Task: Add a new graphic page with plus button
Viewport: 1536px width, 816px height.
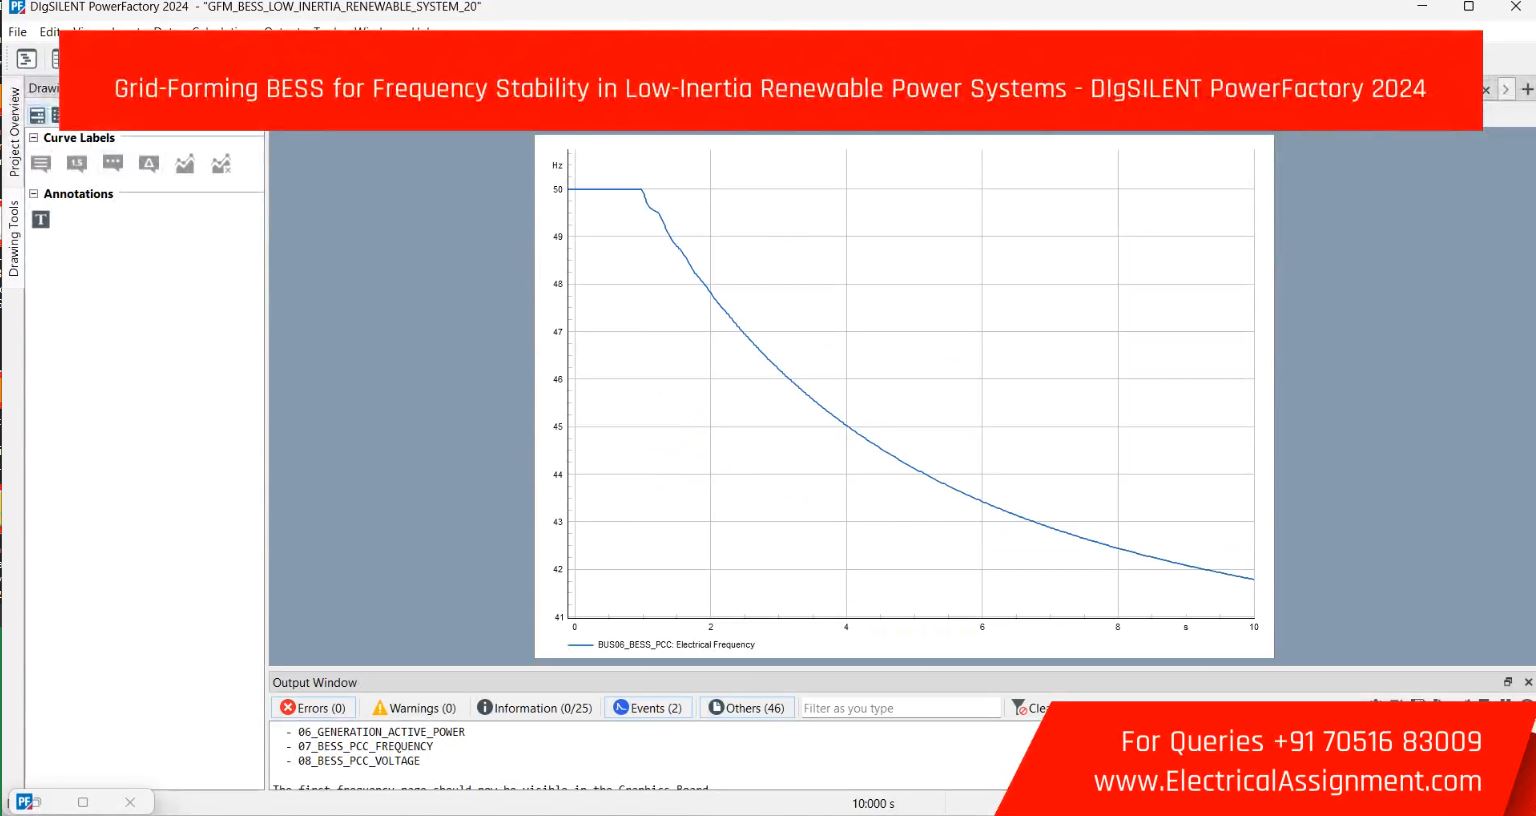Action: coord(1527,89)
